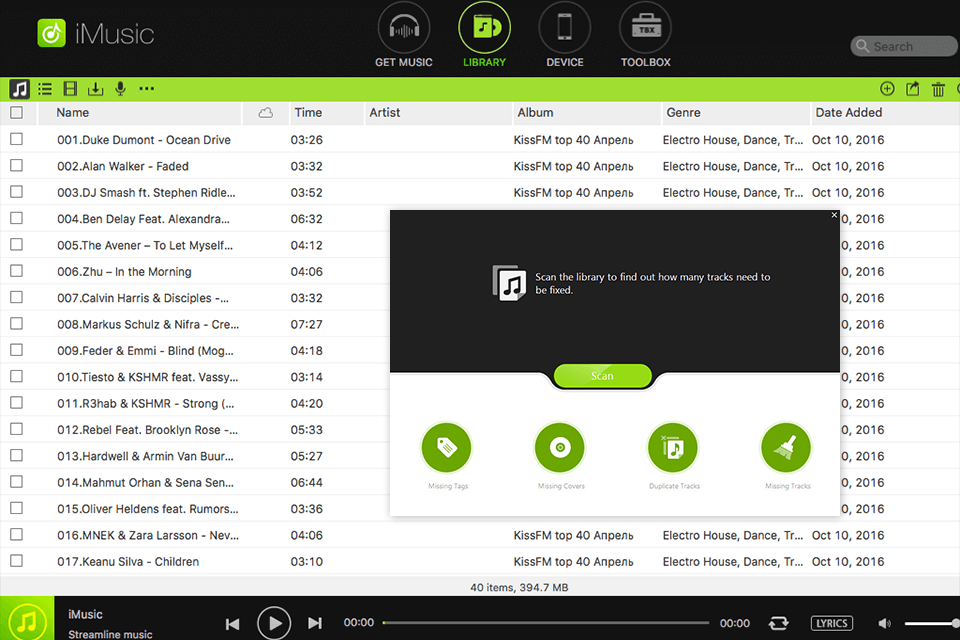
Task: Open the download tool in the toolbar
Action: tap(95, 88)
